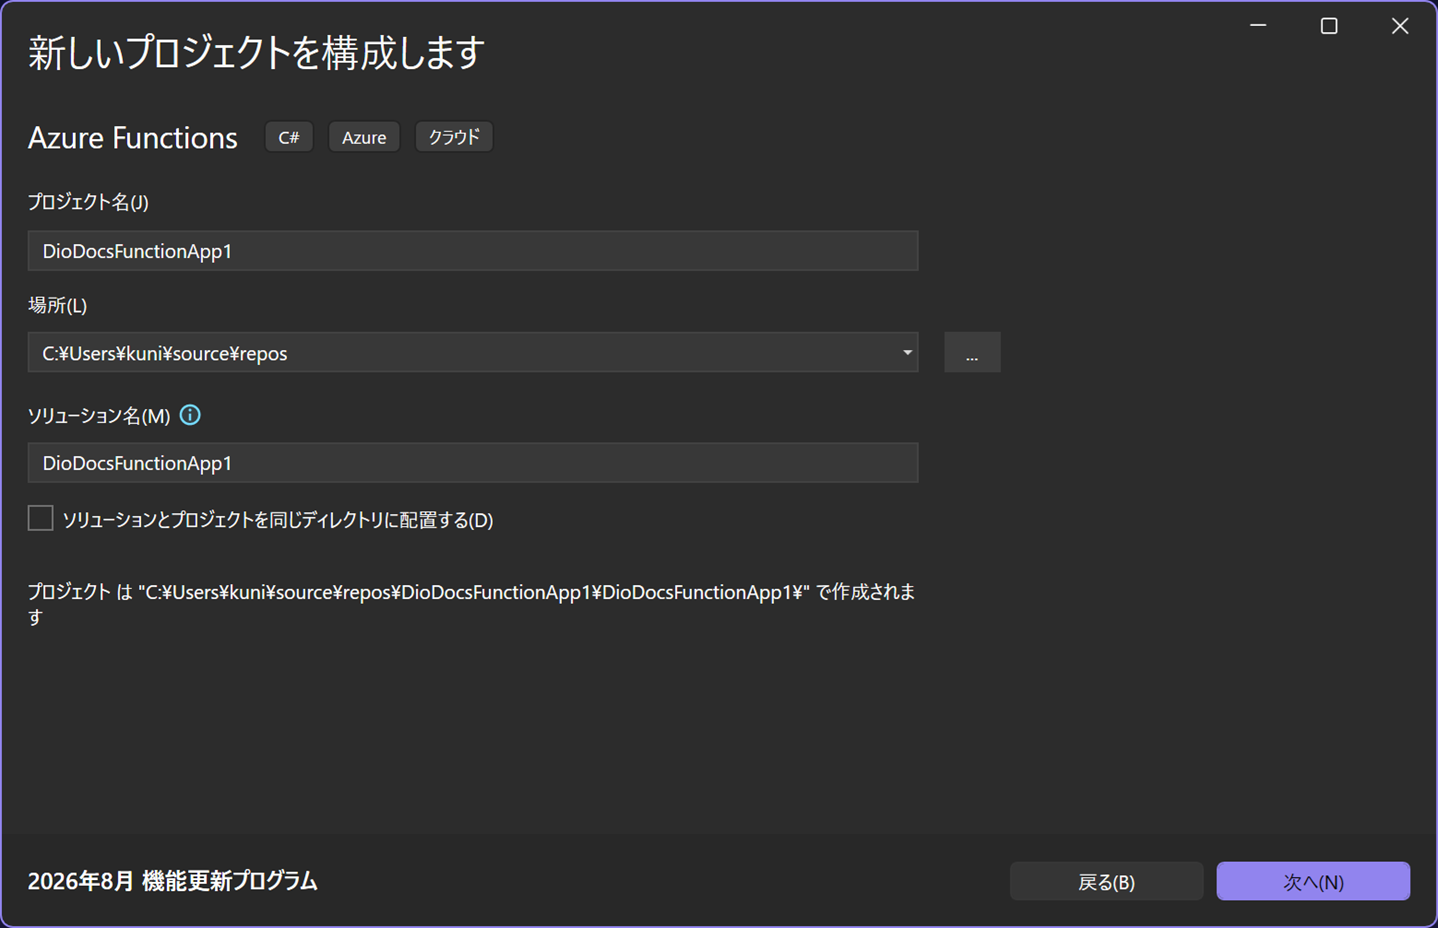Open the folder browse (...) button
The height and width of the screenshot is (928, 1438).
(x=972, y=352)
